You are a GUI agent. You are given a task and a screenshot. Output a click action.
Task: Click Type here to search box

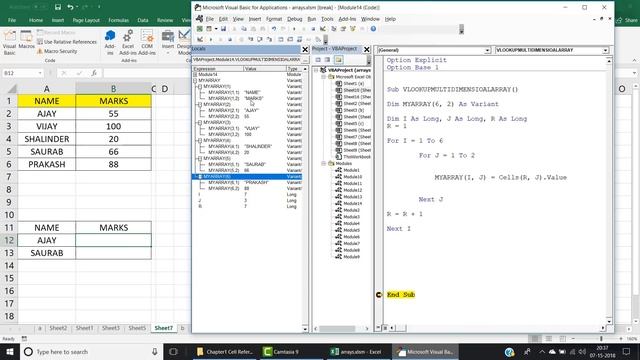point(91,352)
